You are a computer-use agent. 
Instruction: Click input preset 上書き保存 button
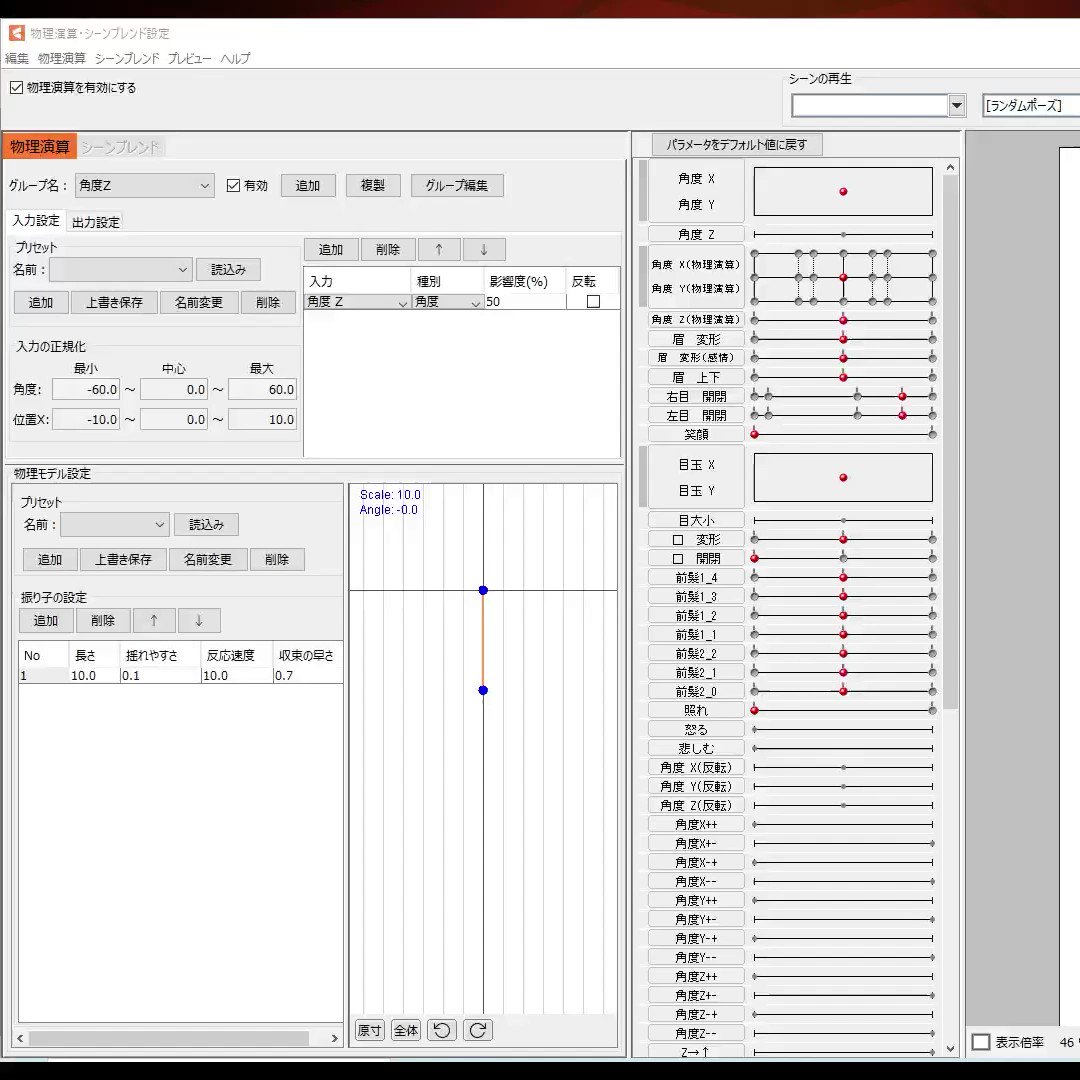[x=114, y=302]
